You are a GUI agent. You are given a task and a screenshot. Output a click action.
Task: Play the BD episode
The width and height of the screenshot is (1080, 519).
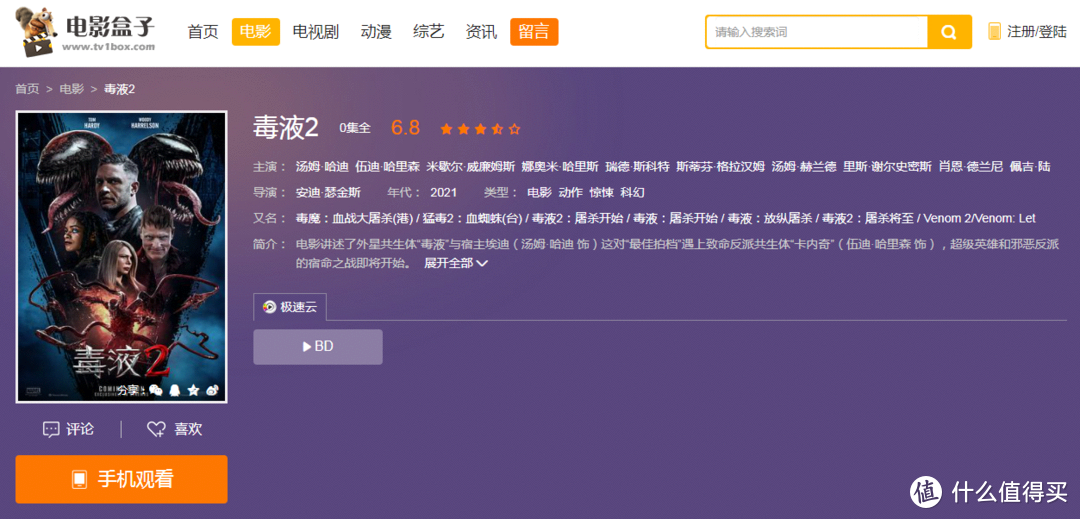click(318, 347)
